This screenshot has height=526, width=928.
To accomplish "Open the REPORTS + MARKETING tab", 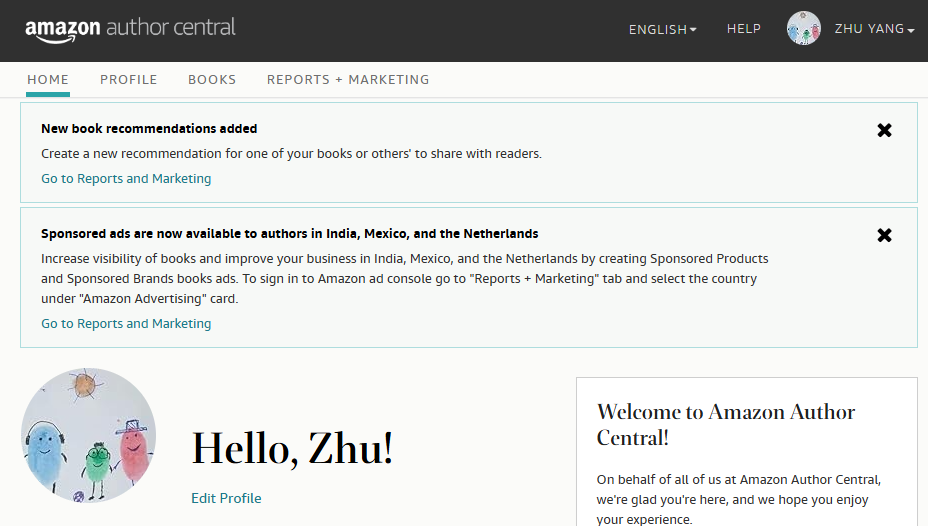I will coord(348,80).
